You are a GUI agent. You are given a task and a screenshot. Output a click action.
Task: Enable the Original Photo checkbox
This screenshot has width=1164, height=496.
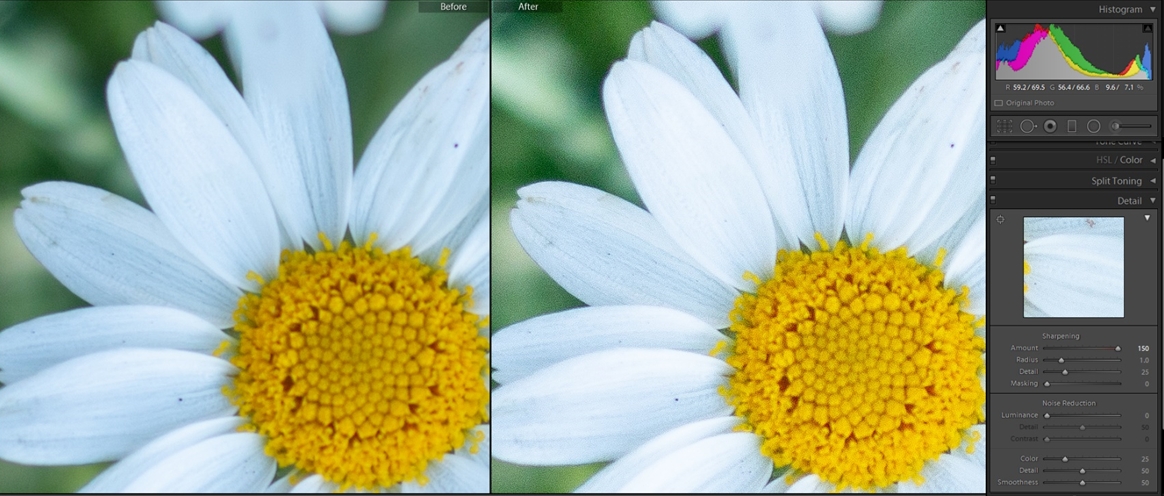[998, 102]
